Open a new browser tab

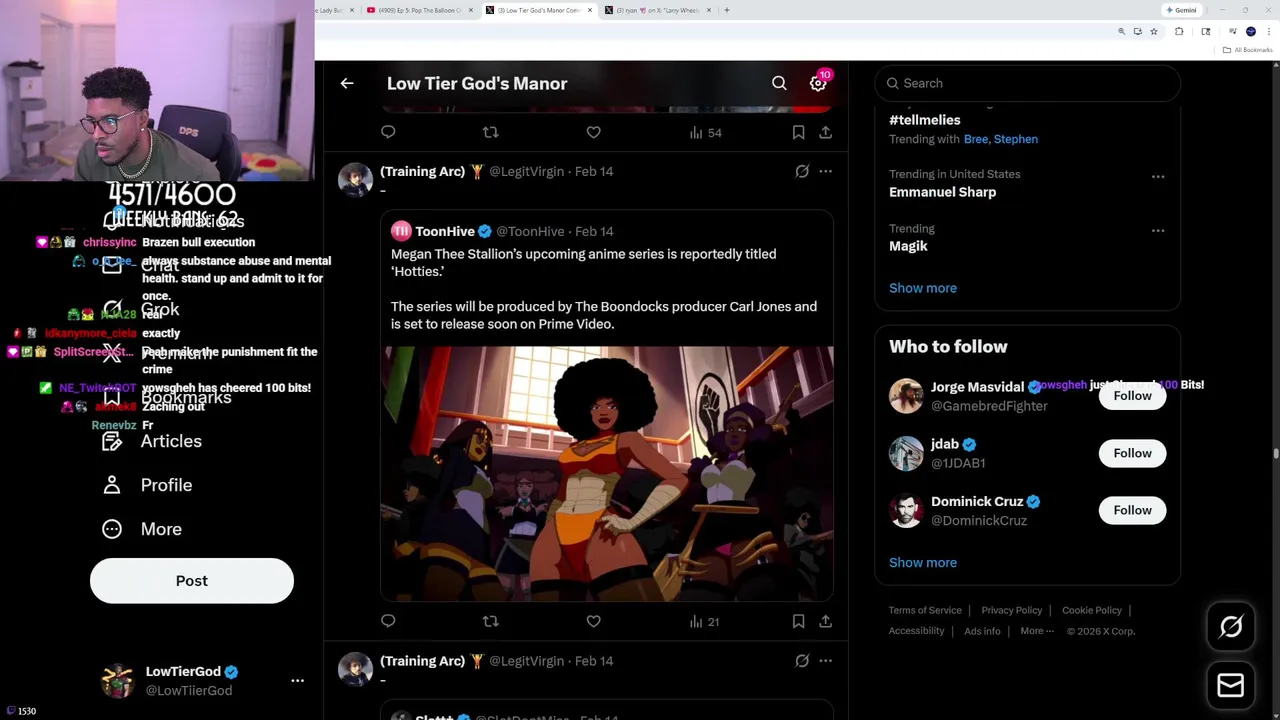727,10
